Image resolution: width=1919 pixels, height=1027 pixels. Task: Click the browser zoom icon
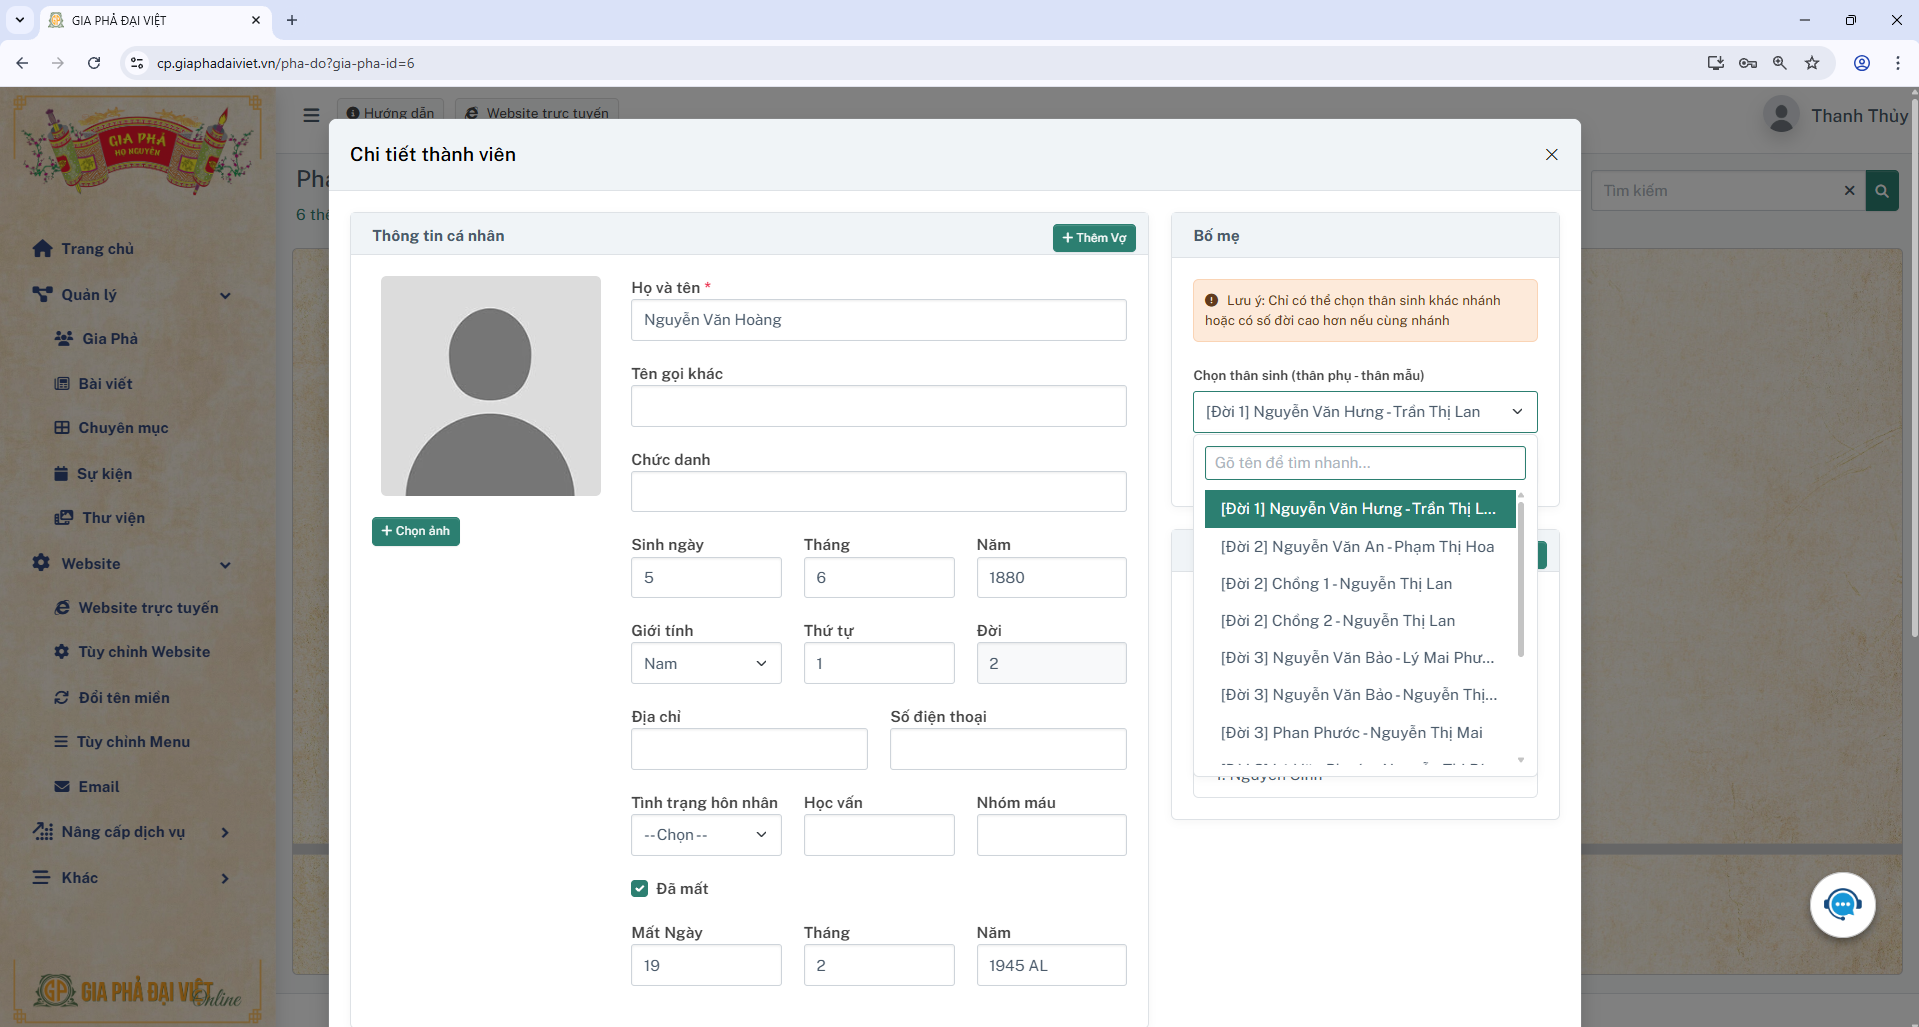[1780, 63]
